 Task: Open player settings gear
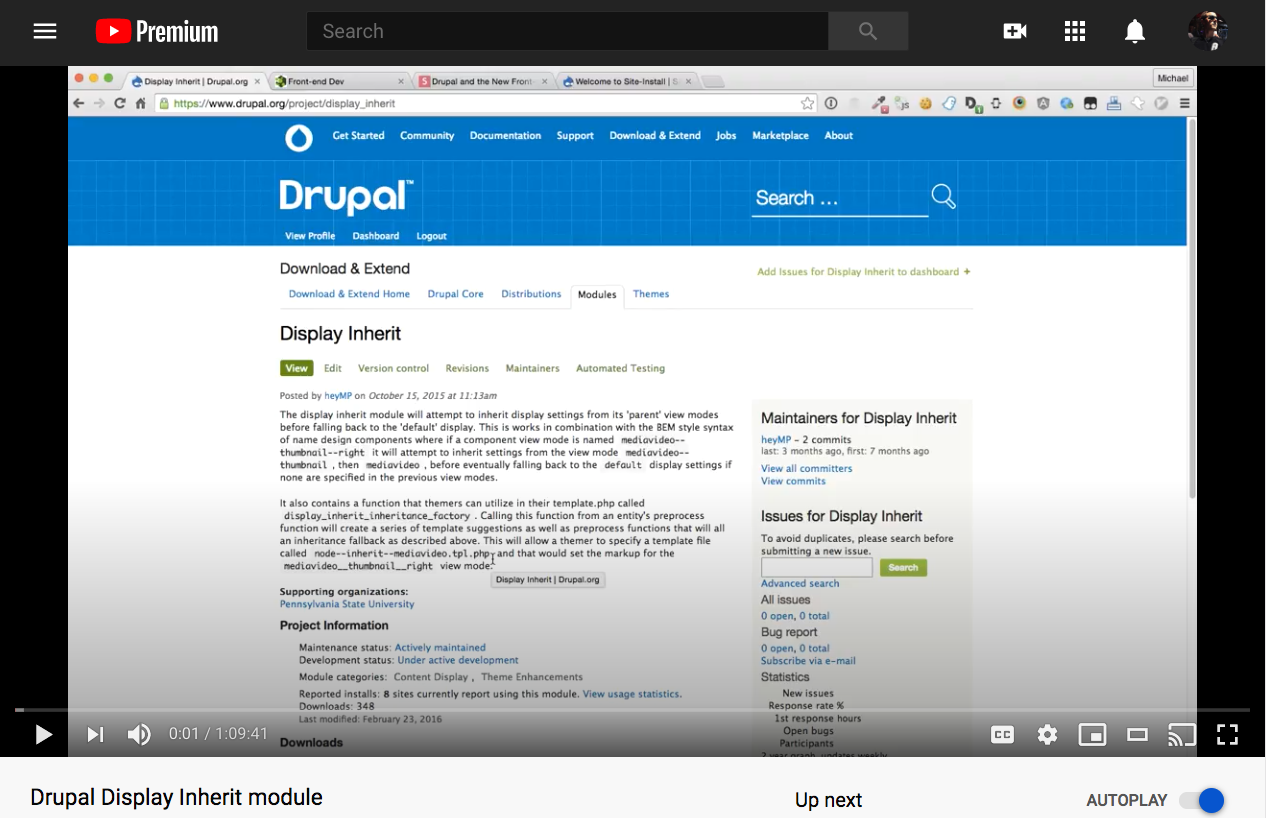coord(1047,735)
